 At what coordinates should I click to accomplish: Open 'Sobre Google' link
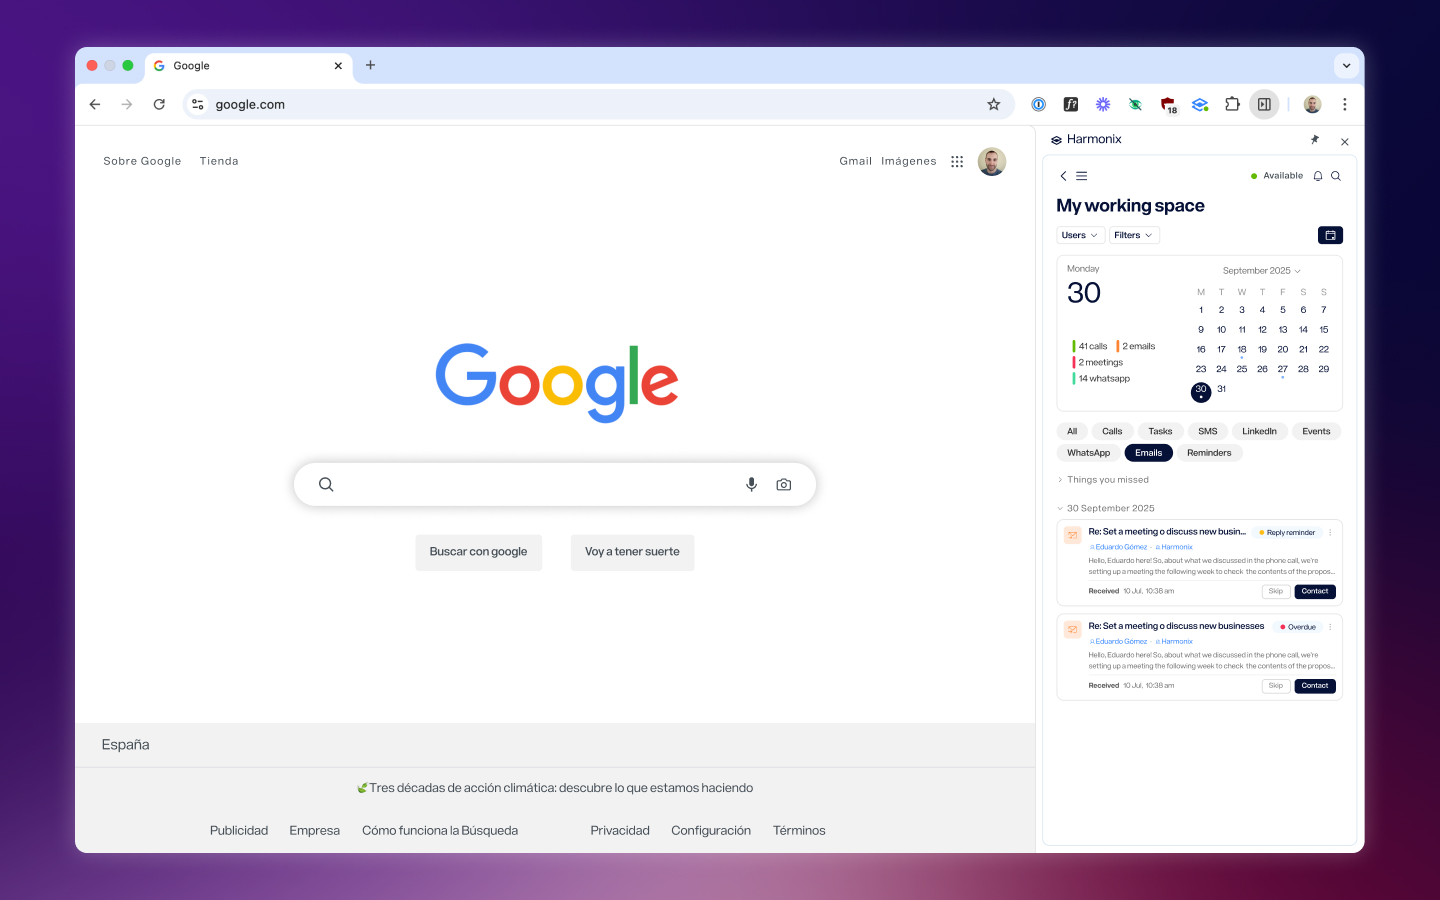tap(142, 161)
